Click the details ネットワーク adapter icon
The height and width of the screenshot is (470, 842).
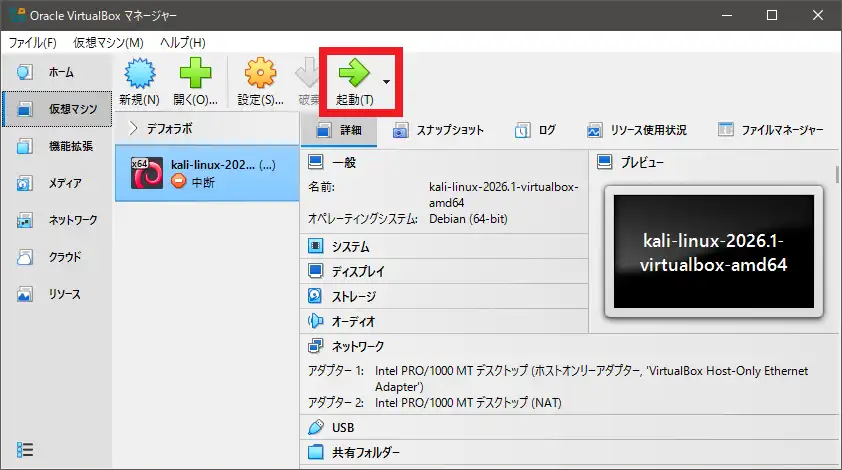coord(316,346)
